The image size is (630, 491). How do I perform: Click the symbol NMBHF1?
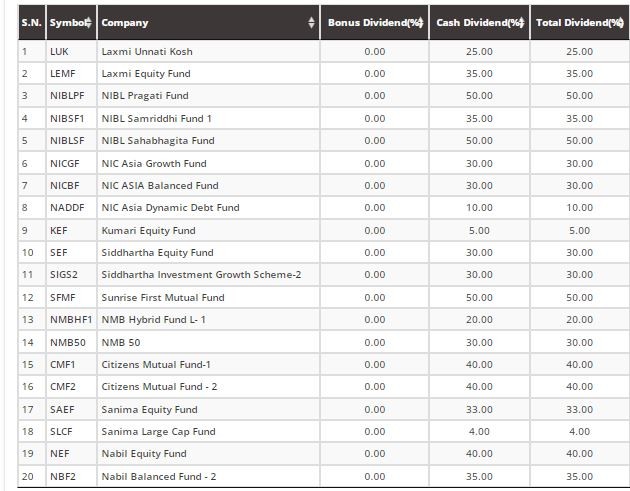[71, 320]
